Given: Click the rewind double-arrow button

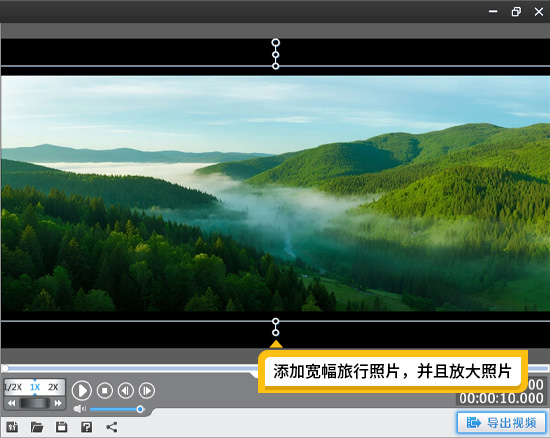Looking at the screenshot, I should (11, 403).
